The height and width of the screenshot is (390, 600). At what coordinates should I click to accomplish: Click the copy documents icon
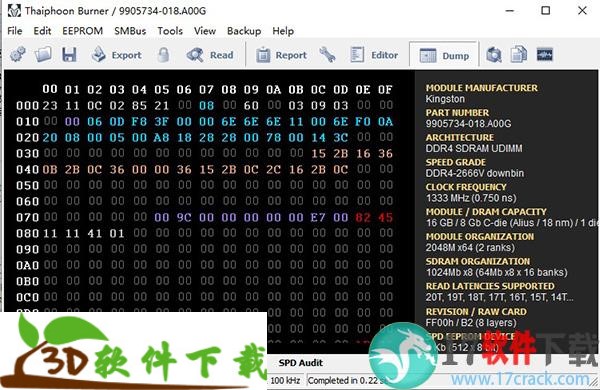pyautogui.click(x=519, y=55)
